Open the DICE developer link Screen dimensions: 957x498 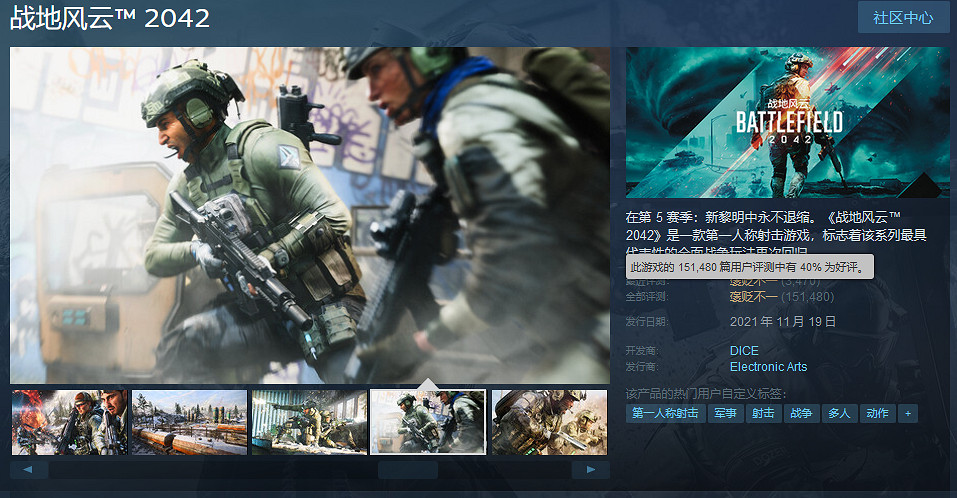coord(744,351)
